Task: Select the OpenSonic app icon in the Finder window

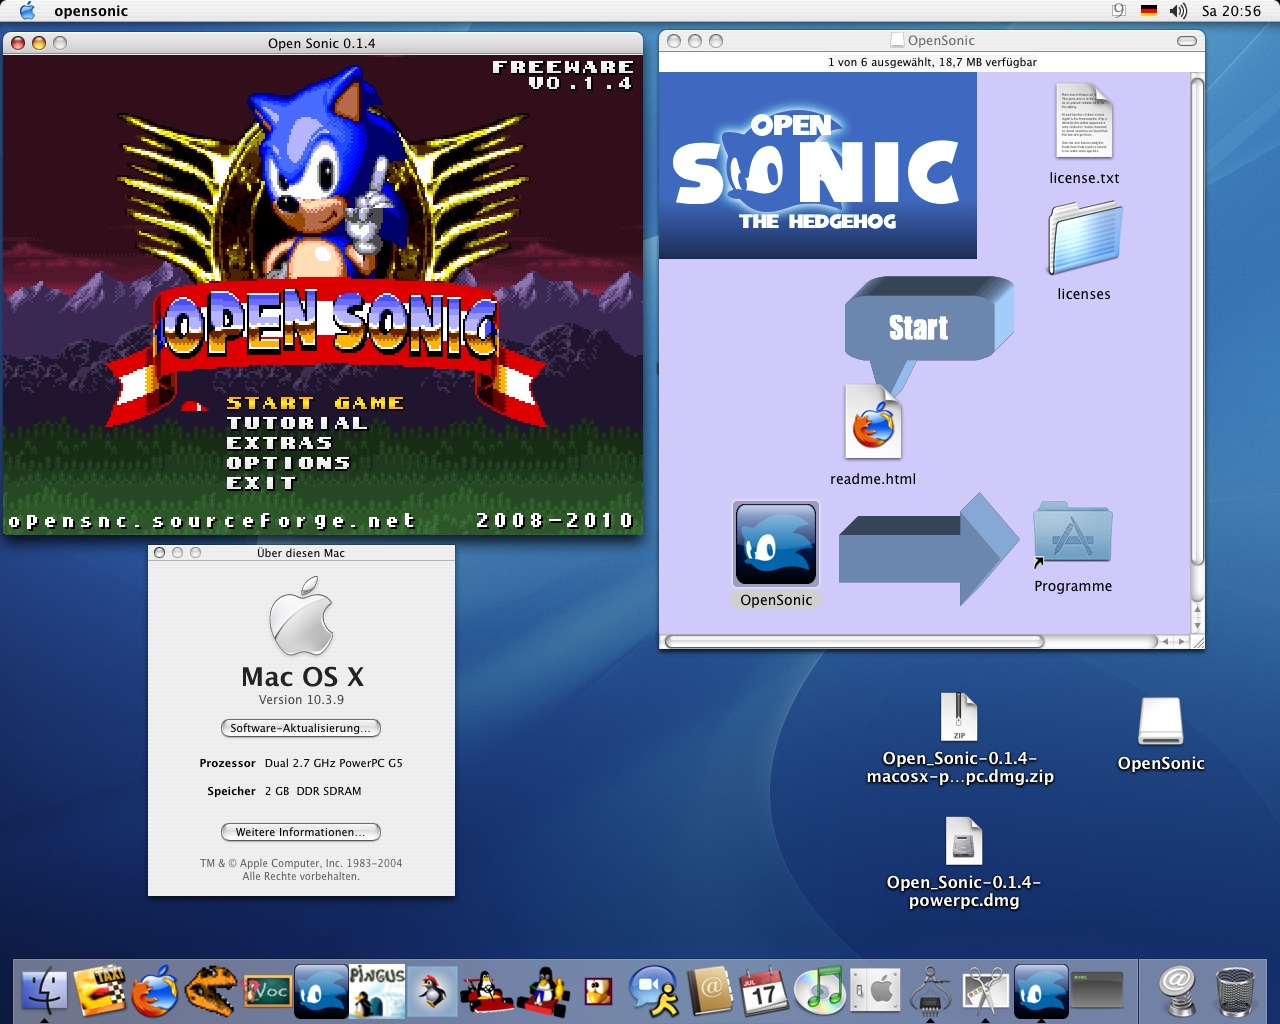Action: [x=776, y=544]
